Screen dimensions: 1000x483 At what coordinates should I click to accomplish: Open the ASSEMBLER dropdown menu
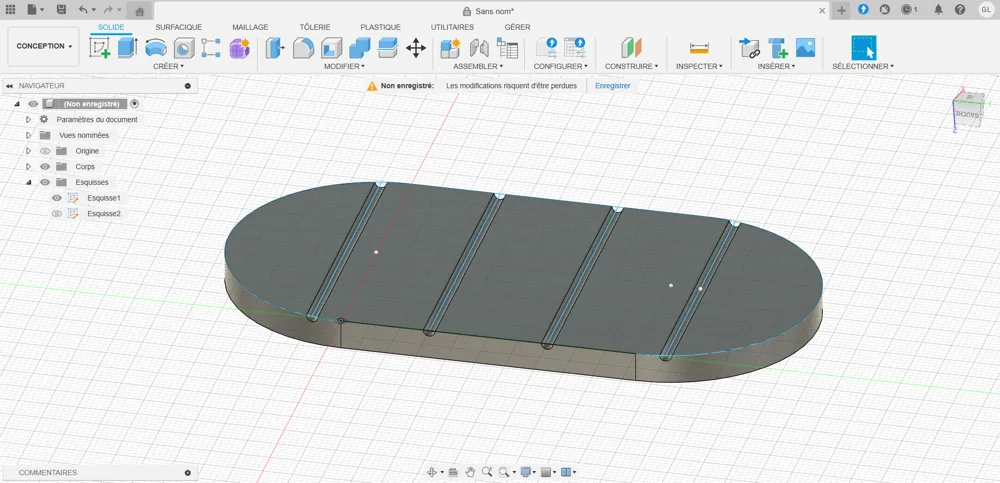pyautogui.click(x=478, y=66)
